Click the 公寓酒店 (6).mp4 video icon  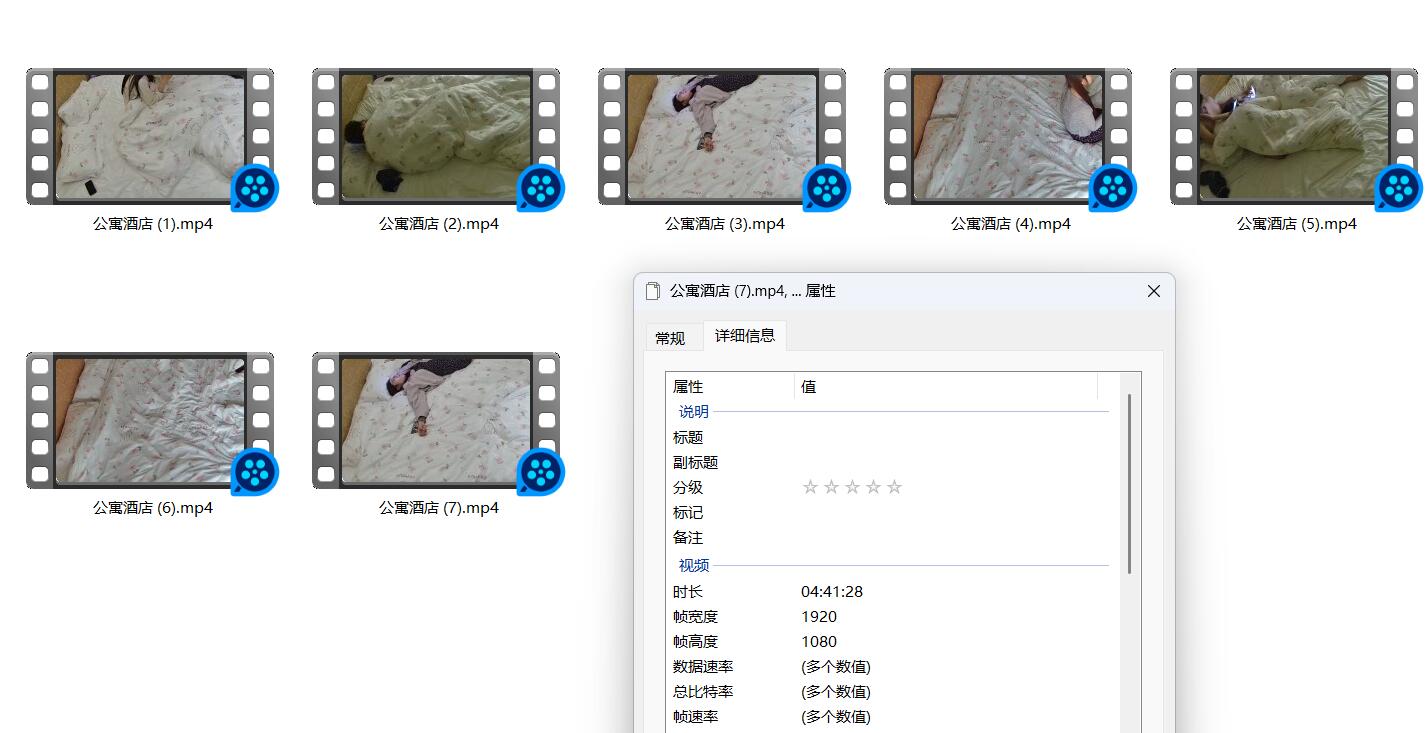coord(150,420)
